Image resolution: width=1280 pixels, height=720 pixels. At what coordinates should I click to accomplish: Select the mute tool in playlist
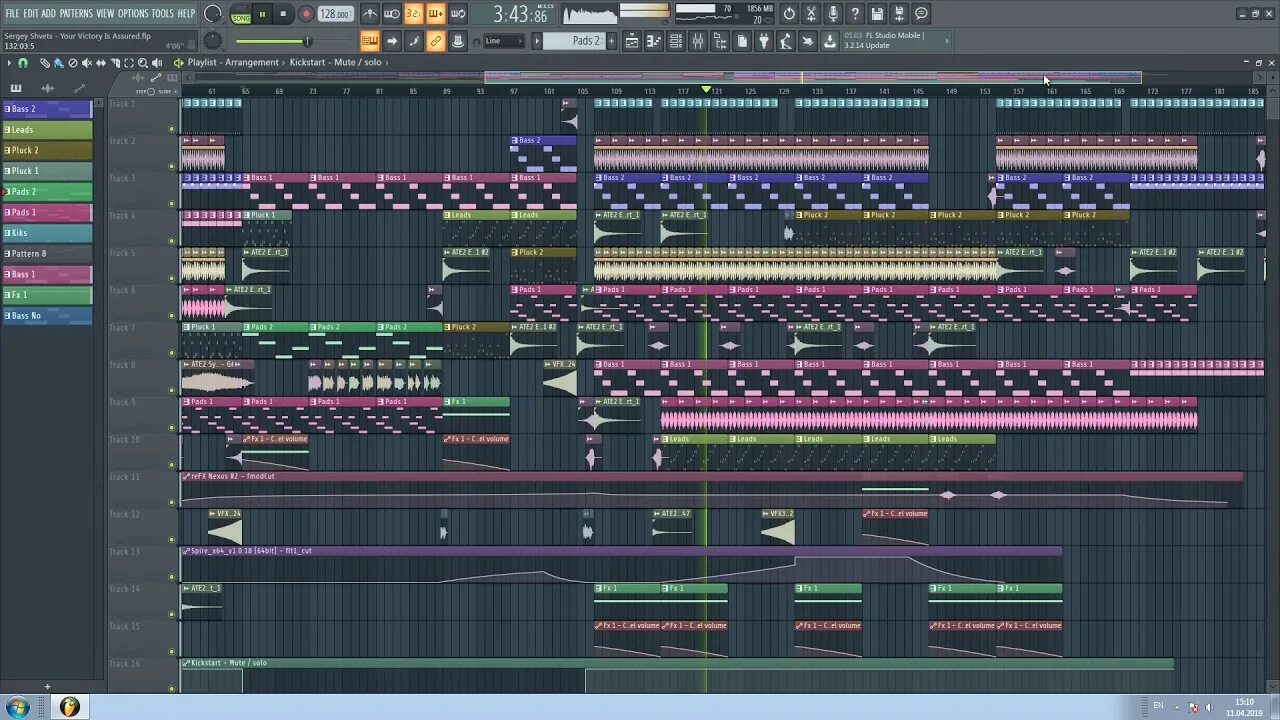tap(86, 63)
